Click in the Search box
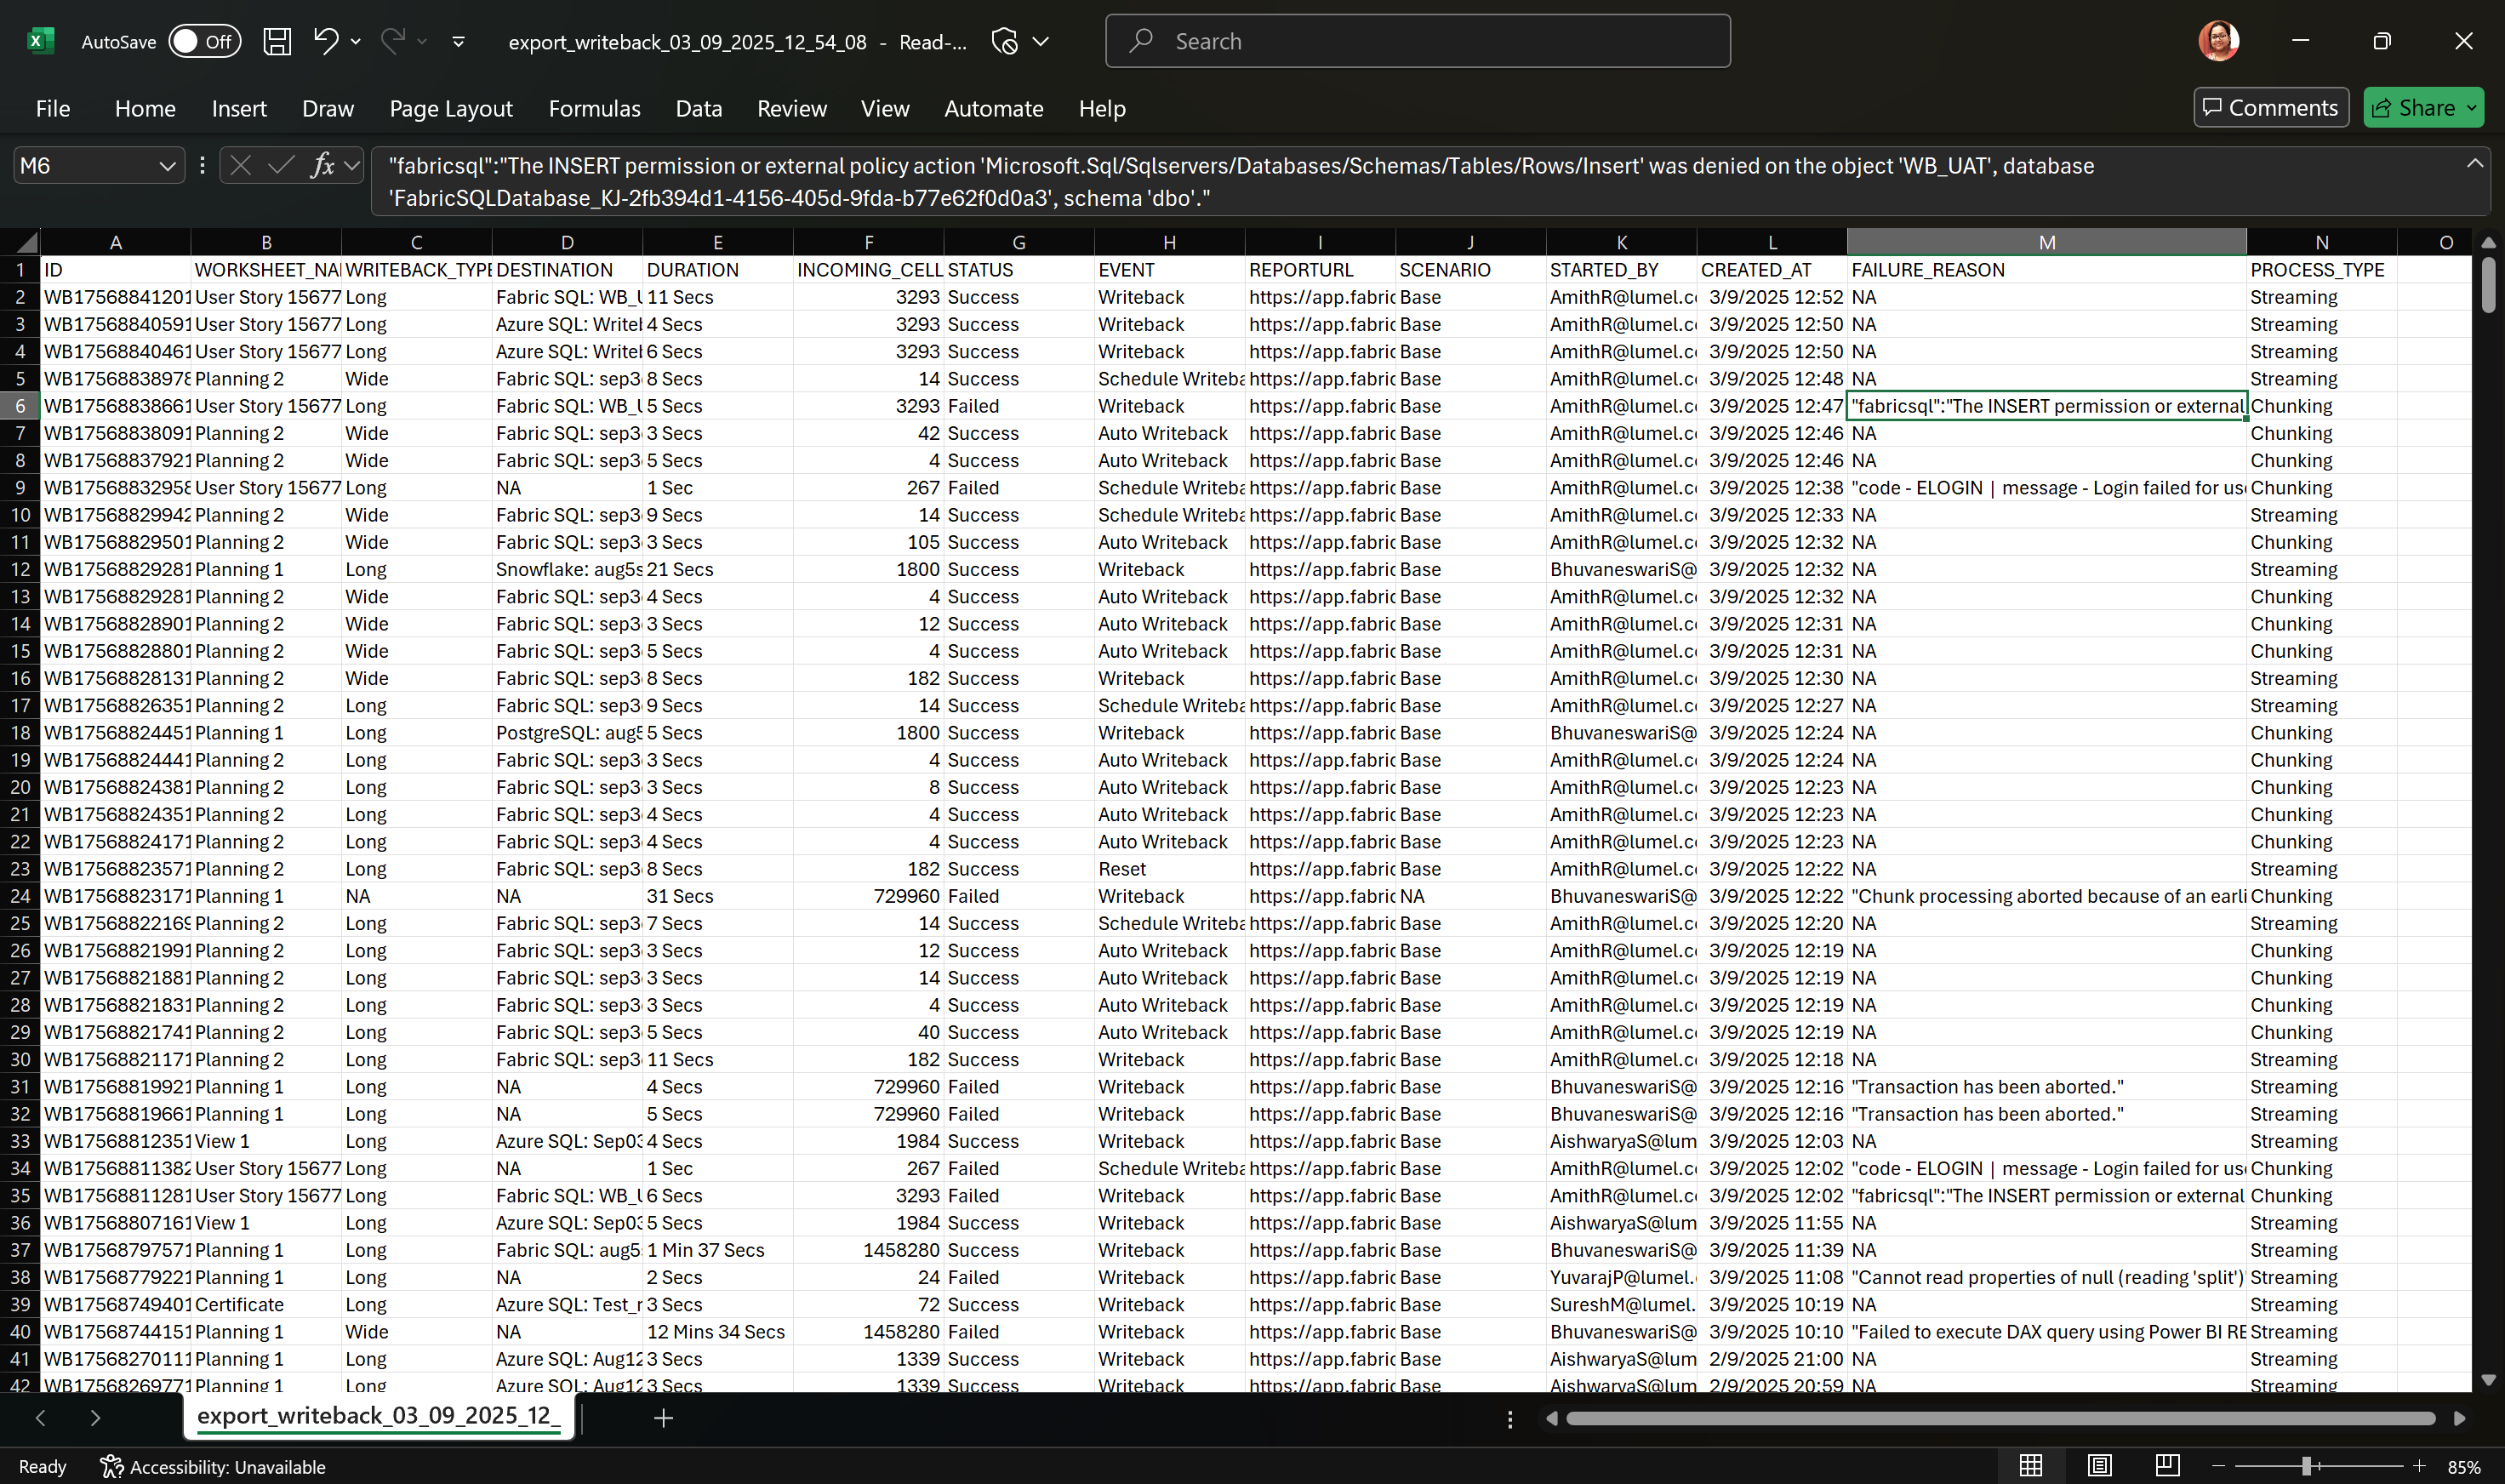The height and width of the screenshot is (1484, 2505). [1417, 41]
